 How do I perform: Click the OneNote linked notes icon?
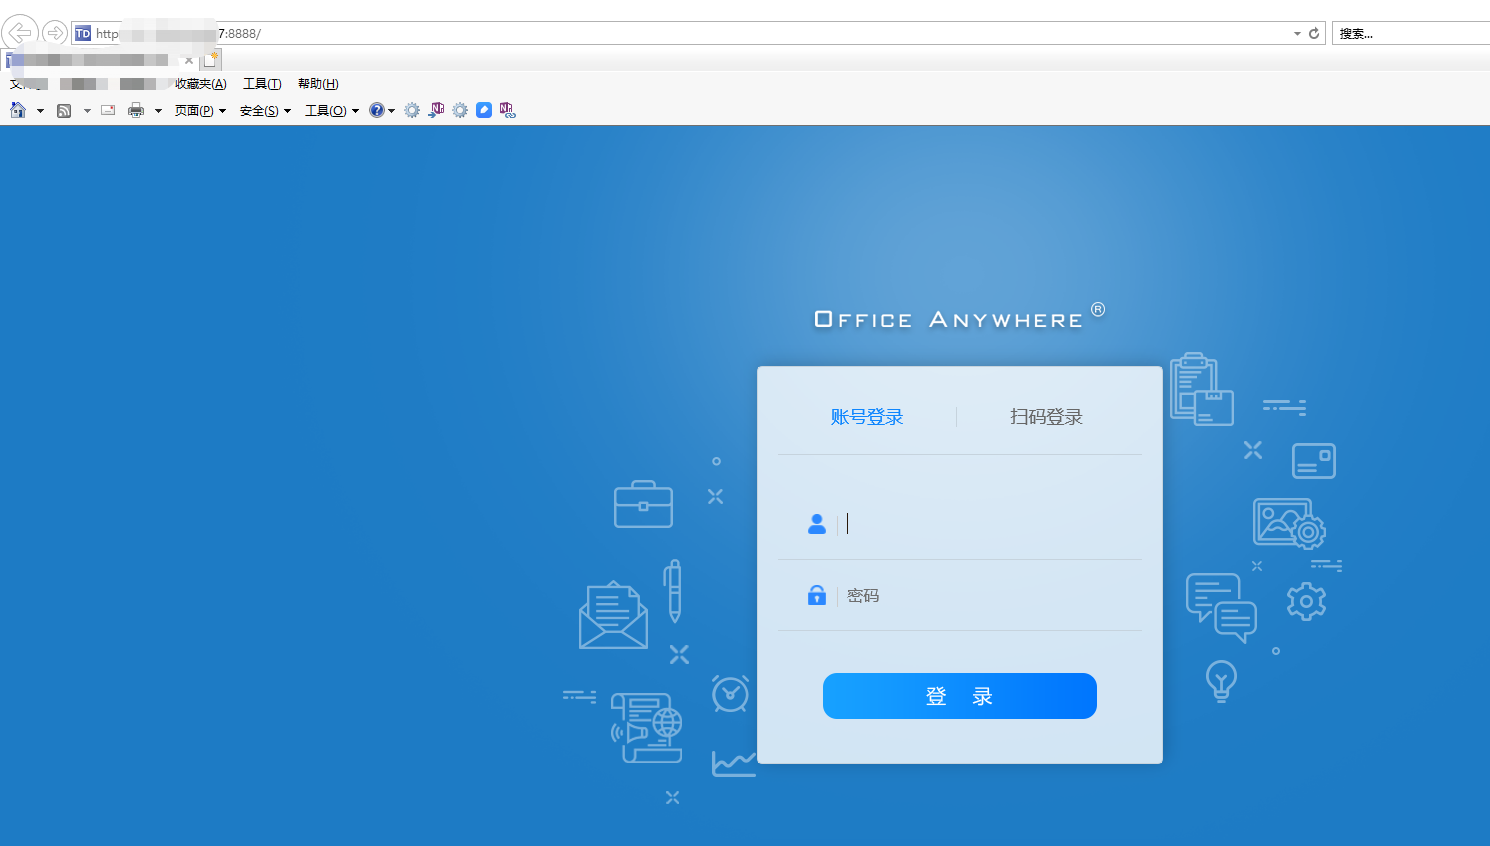point(508,110)
